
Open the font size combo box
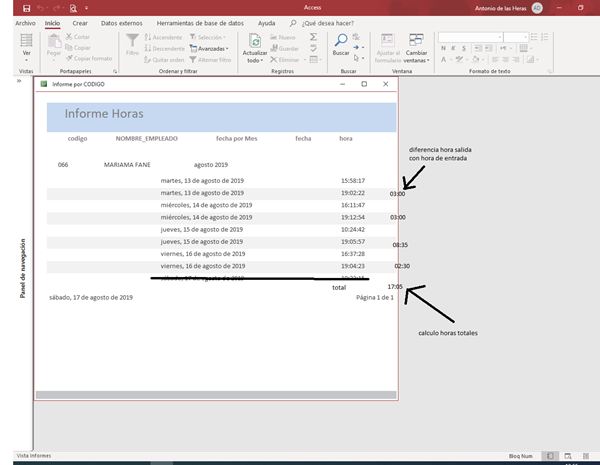[516, 37]
